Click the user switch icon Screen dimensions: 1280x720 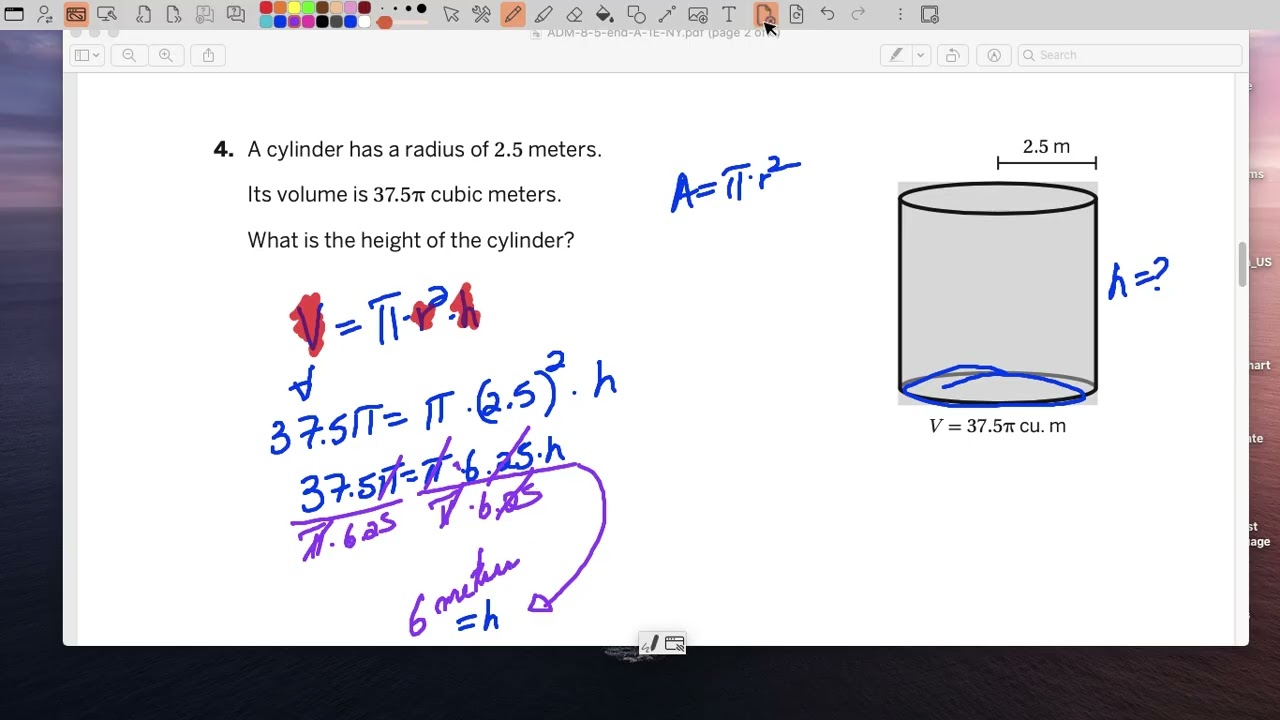pyautogui.click(x=45, y=14)
